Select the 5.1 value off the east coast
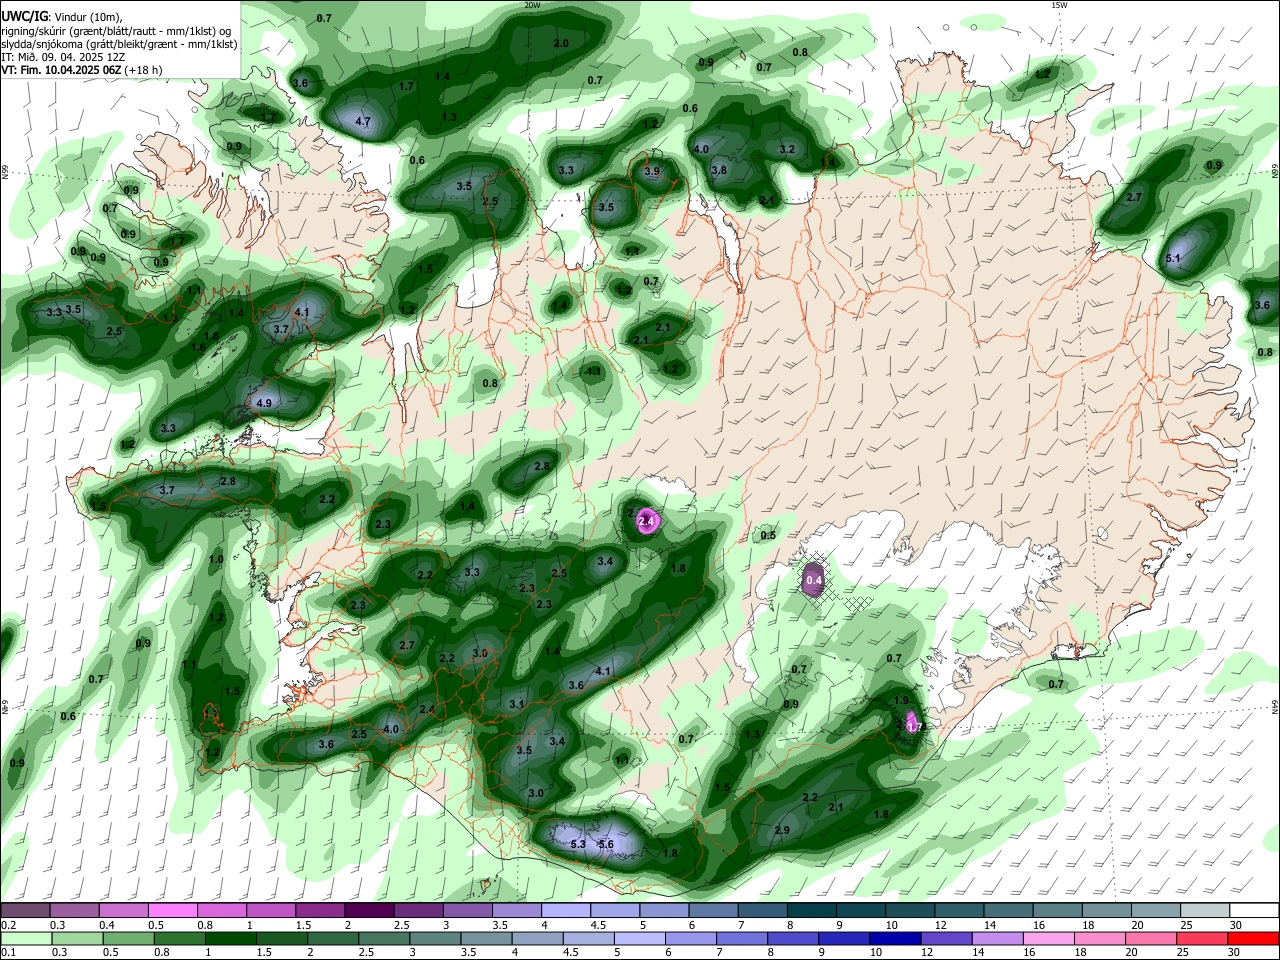 pyautogui.click(x=1173, y=259)
